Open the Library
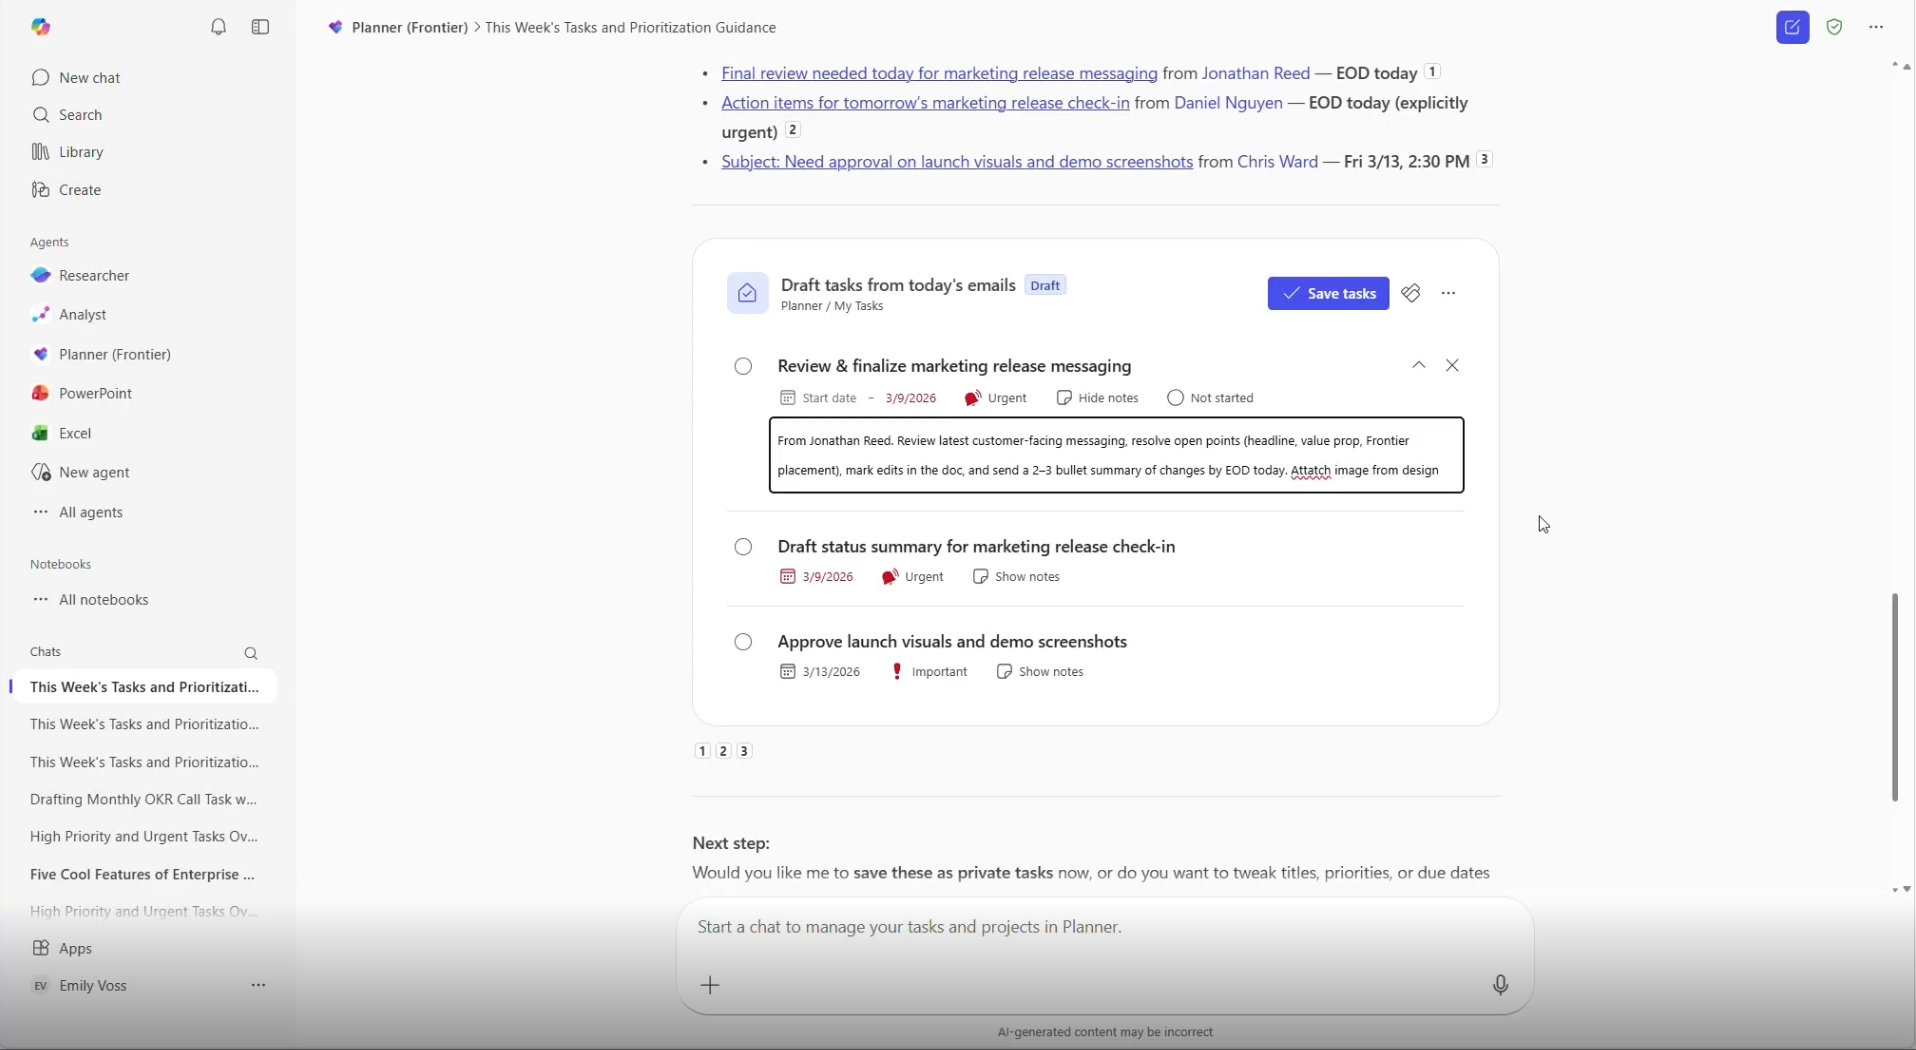 click(x=67, y=152)
